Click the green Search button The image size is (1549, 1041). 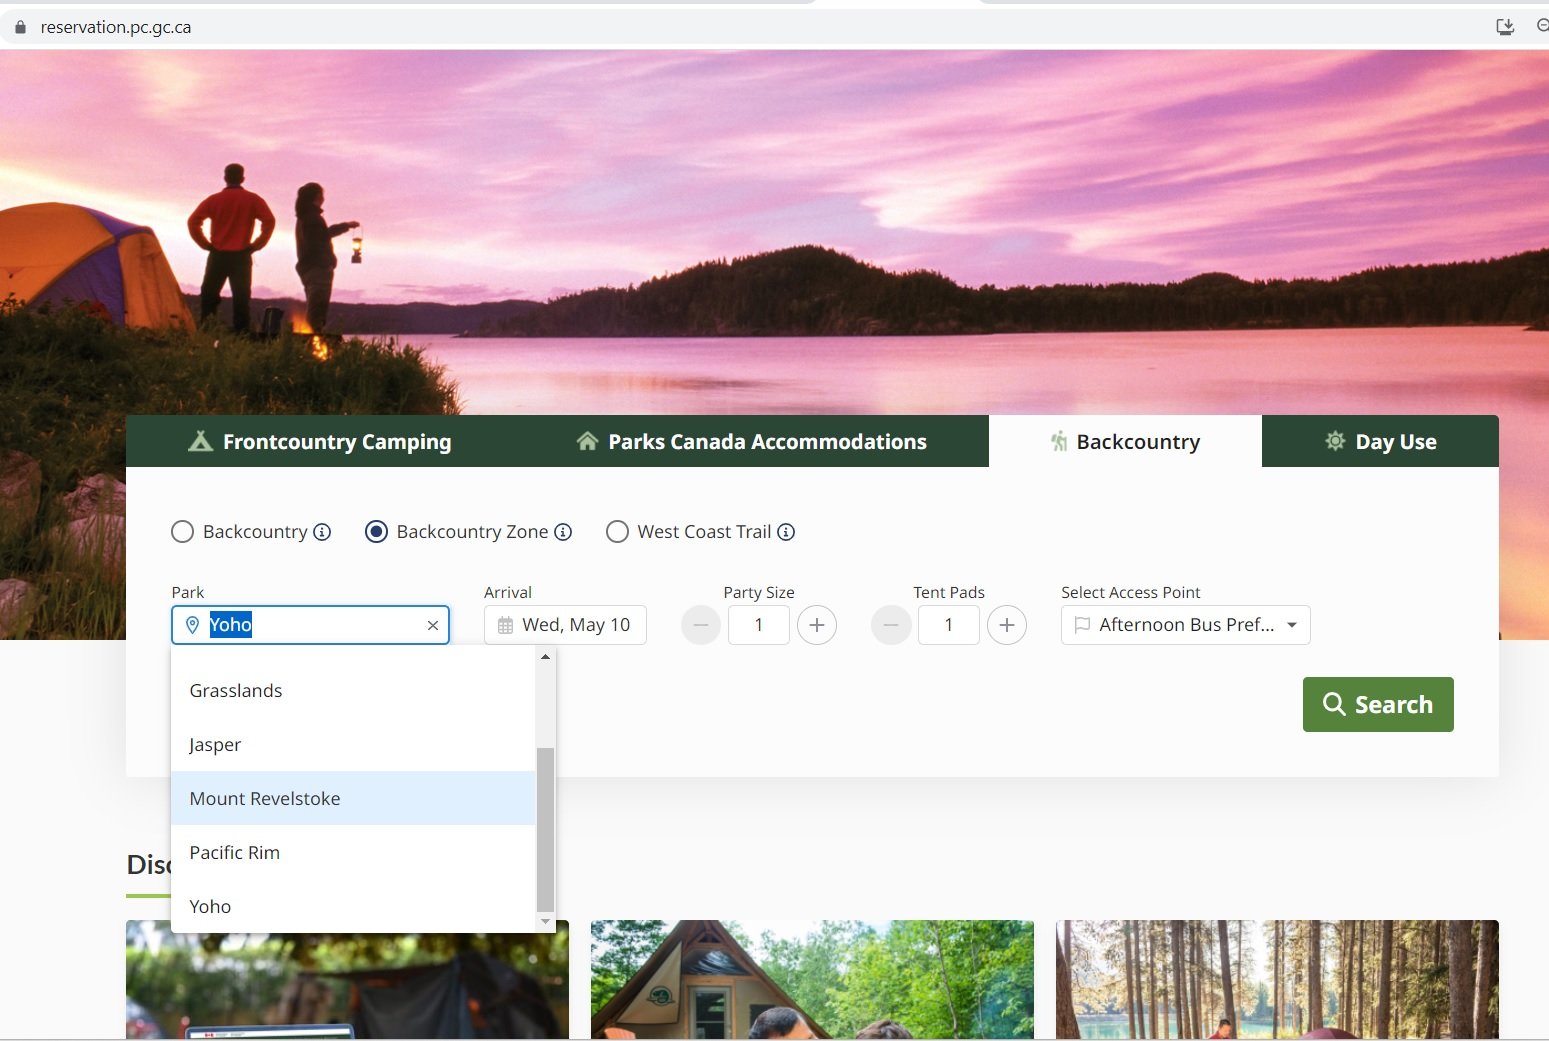click(x=1378, y=704)
